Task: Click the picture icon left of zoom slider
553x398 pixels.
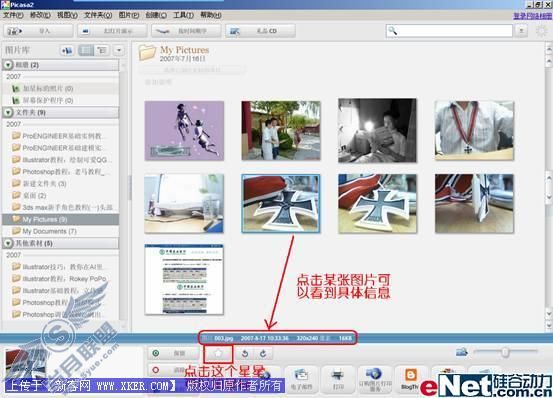Action: click(461, 352)
